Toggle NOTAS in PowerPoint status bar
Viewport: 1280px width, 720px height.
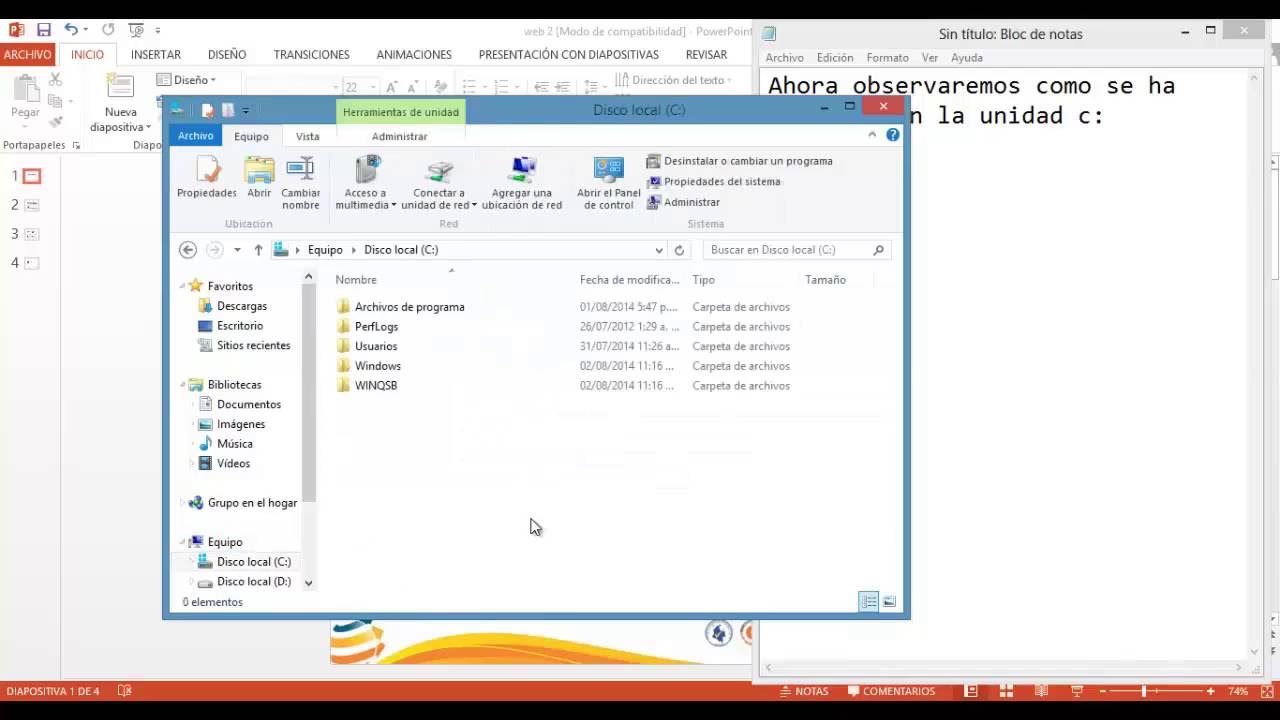click(804, 691)
